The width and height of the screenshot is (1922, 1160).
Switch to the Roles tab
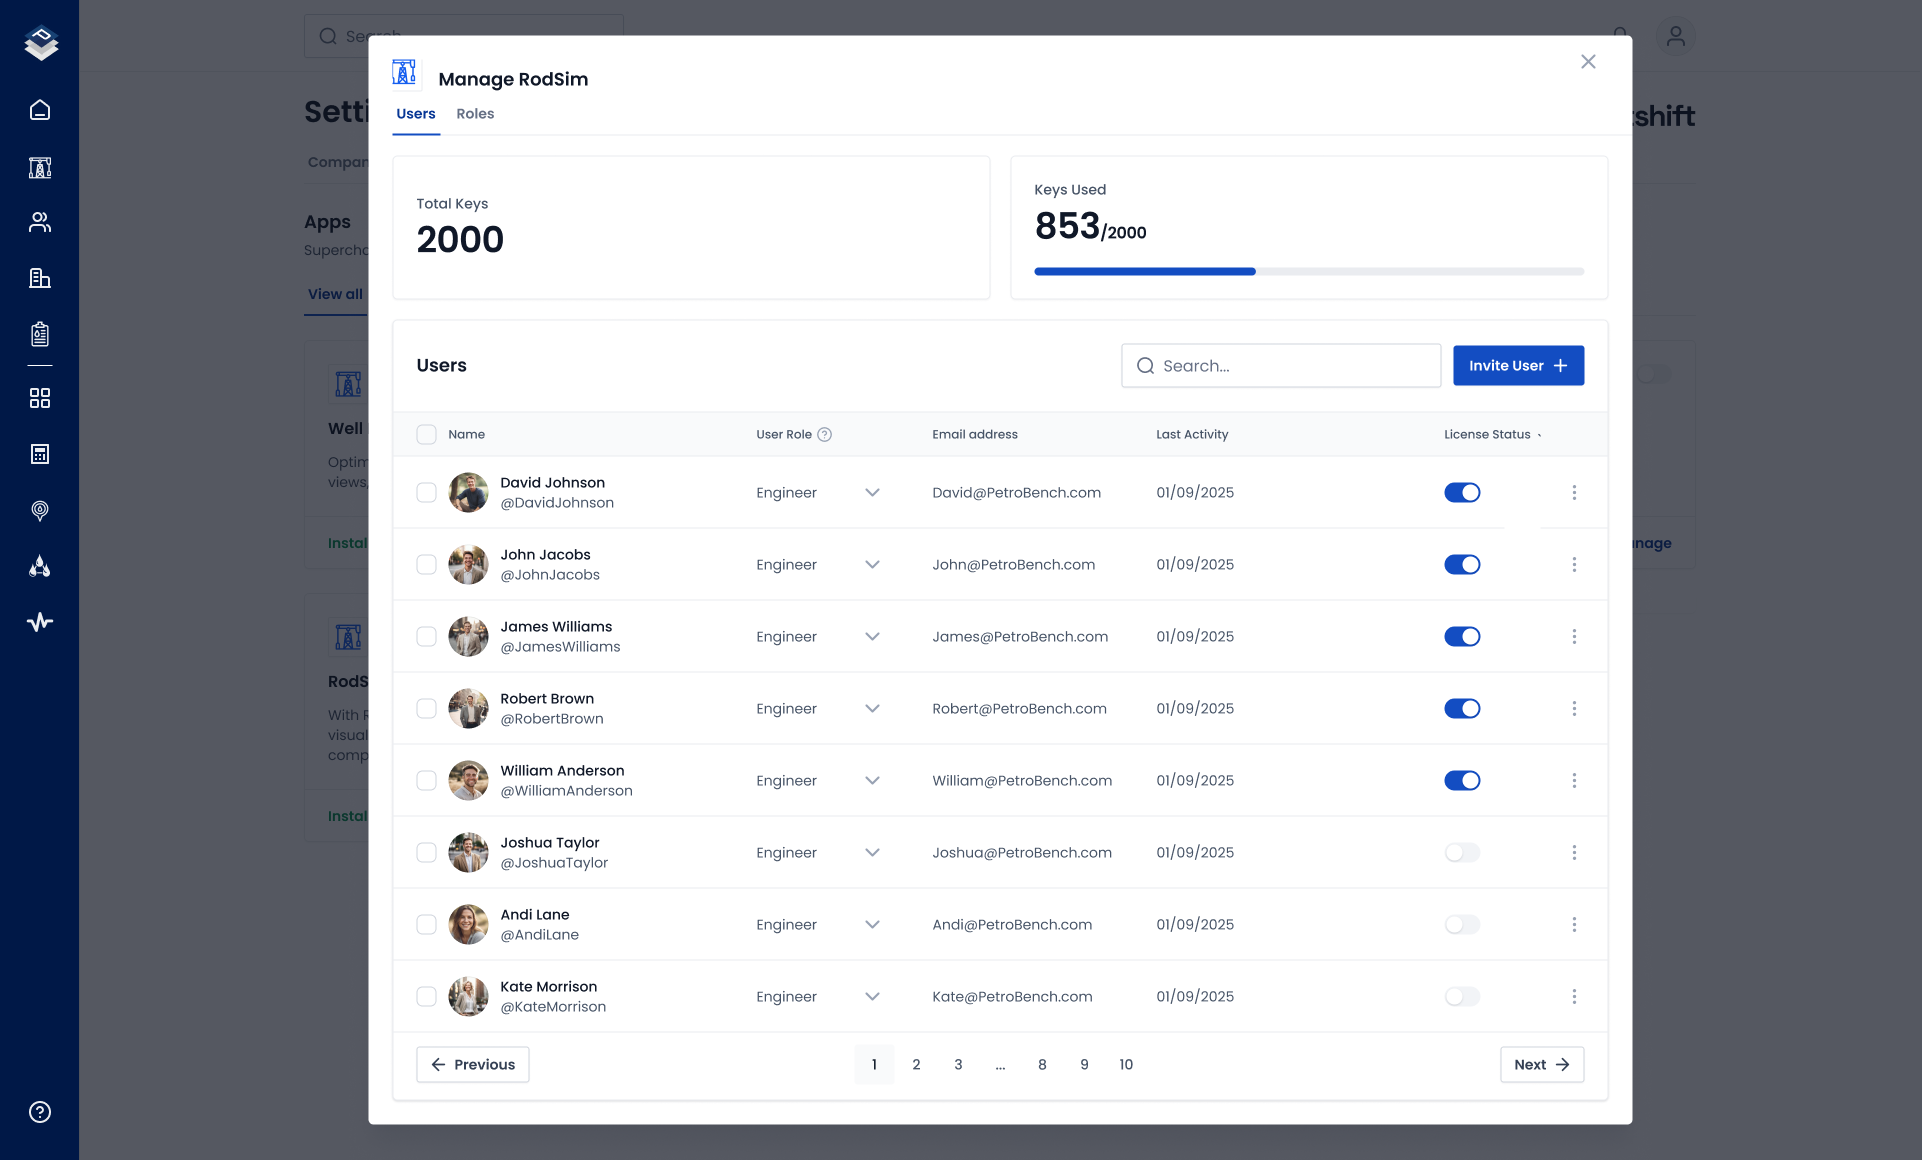click(x=475, y=114)
